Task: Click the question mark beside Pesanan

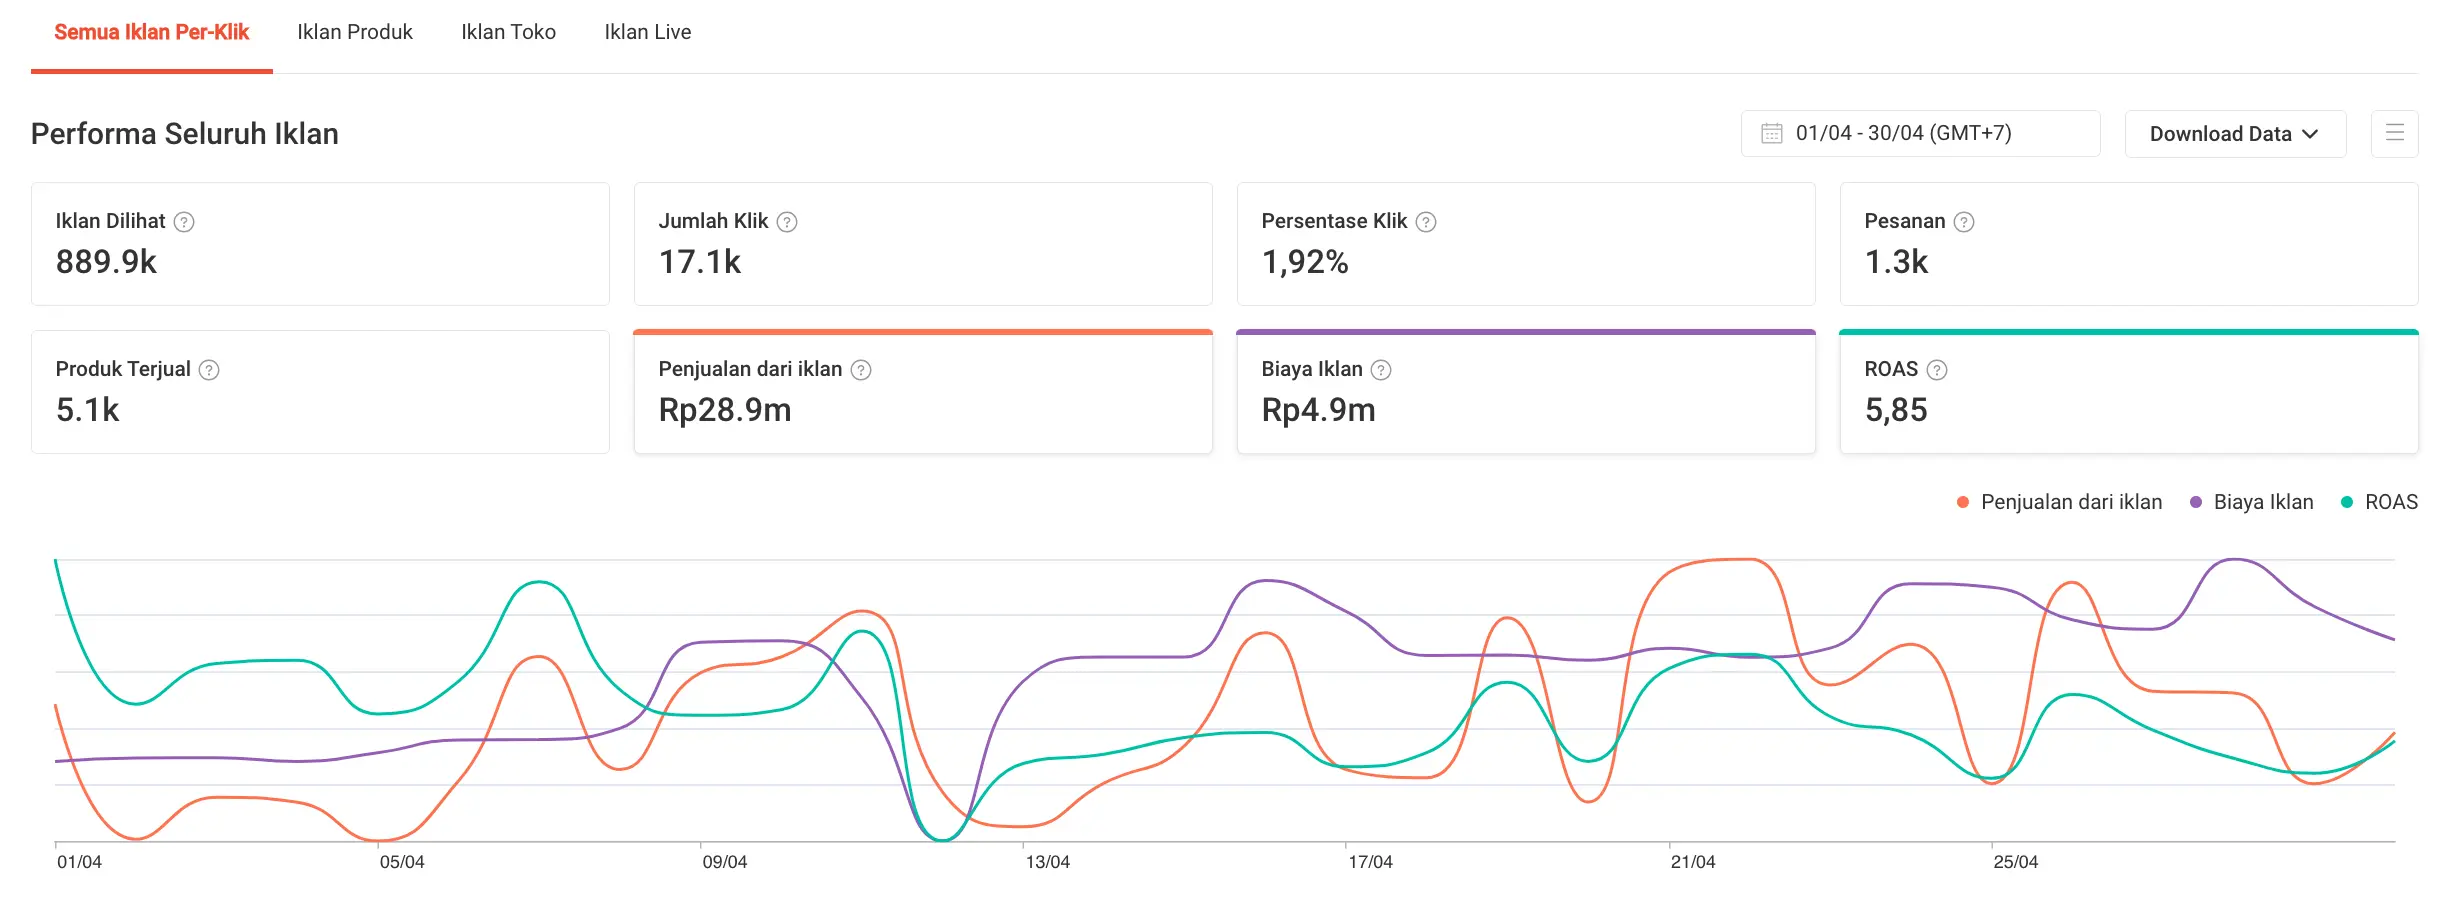Action: 1964,222
